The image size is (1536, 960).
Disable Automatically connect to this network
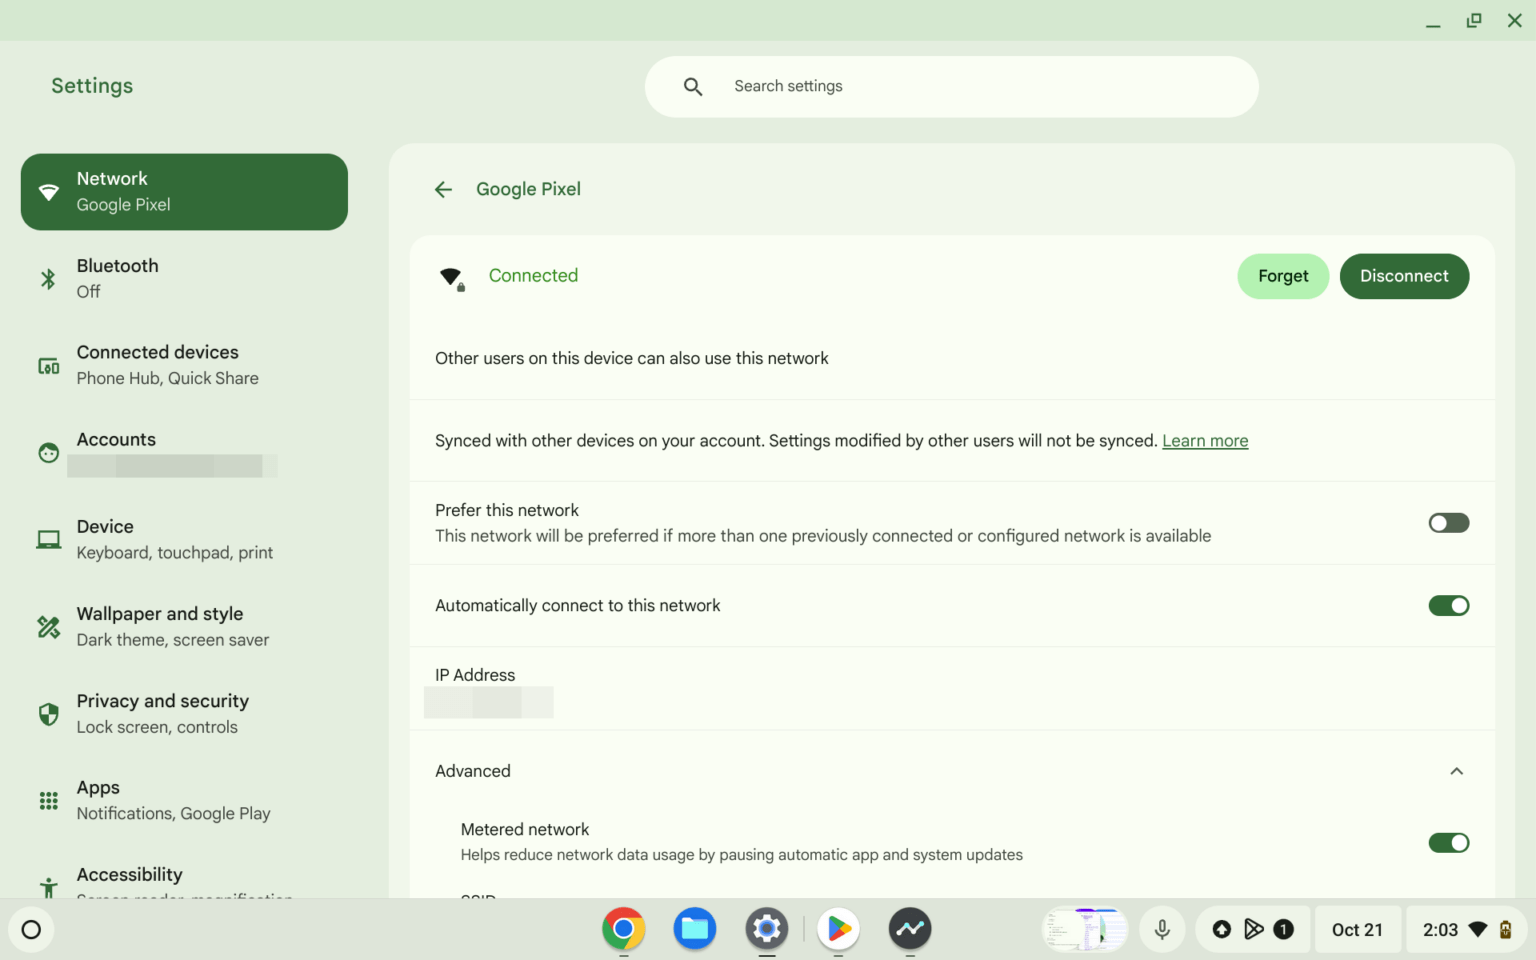point(1448,605)
